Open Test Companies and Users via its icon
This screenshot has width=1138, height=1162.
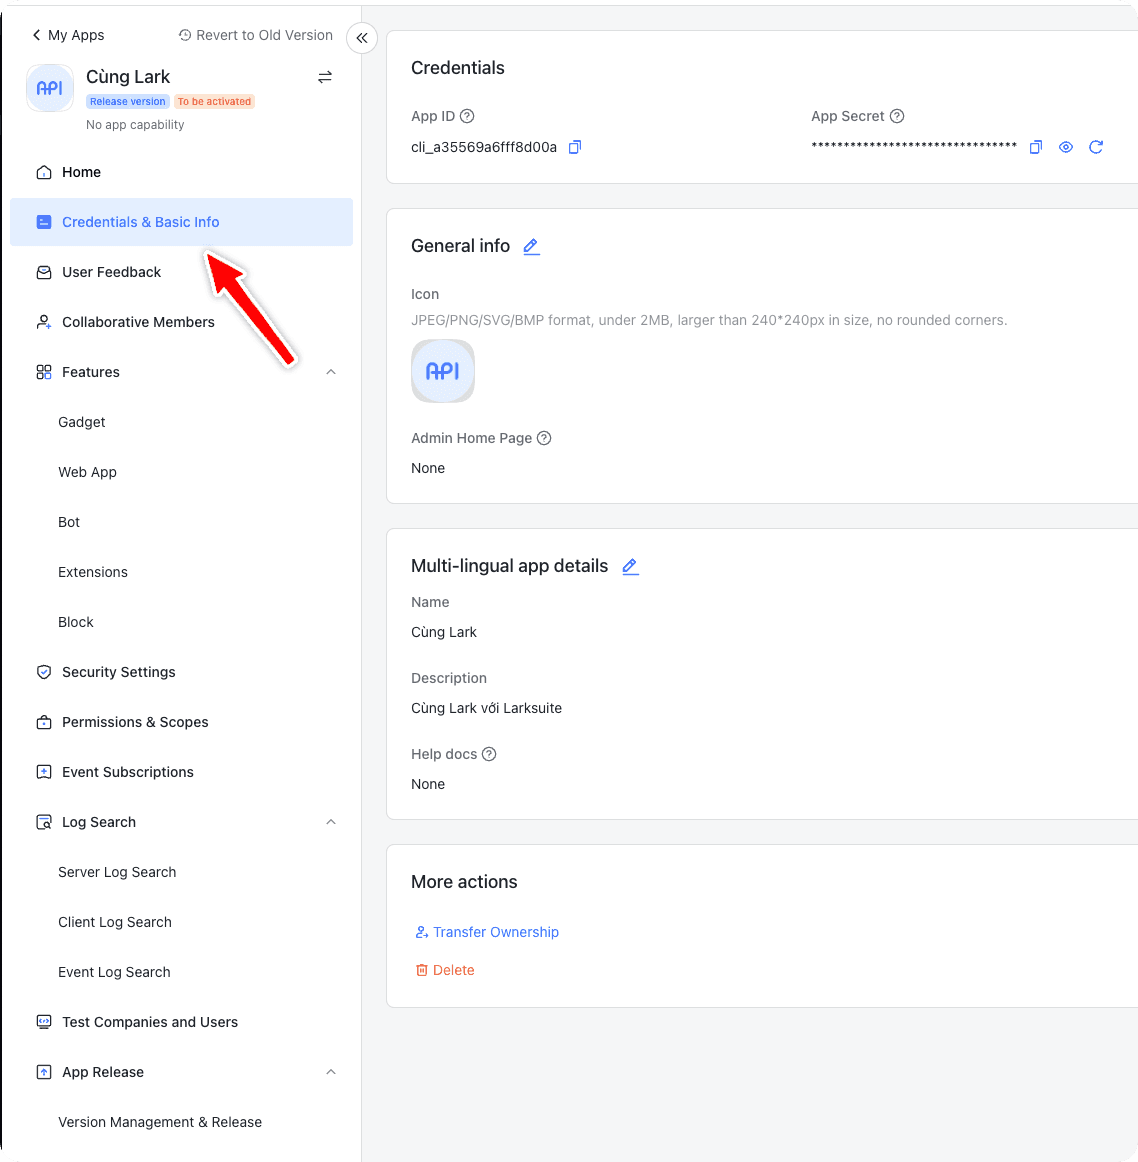[x=44, y=1022]
